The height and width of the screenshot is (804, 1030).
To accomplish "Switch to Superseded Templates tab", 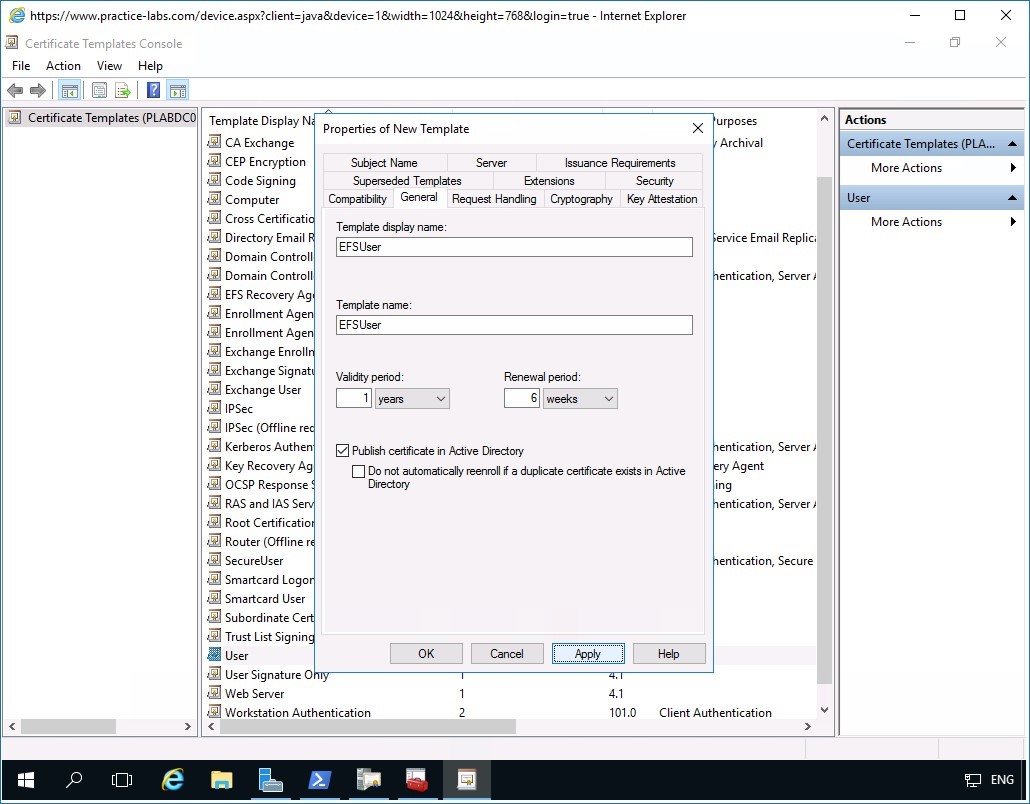I will [x=407, y=181].
